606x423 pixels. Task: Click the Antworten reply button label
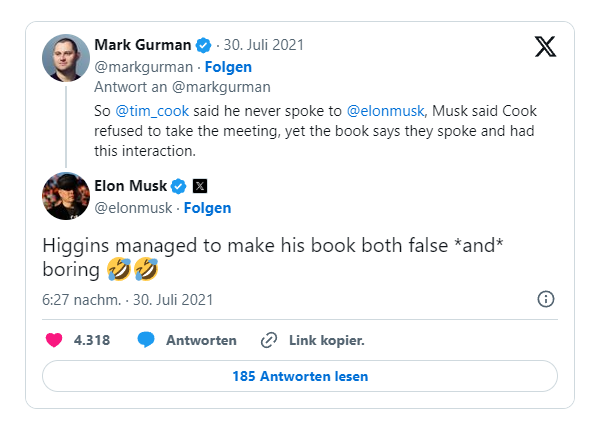point(201,340)
